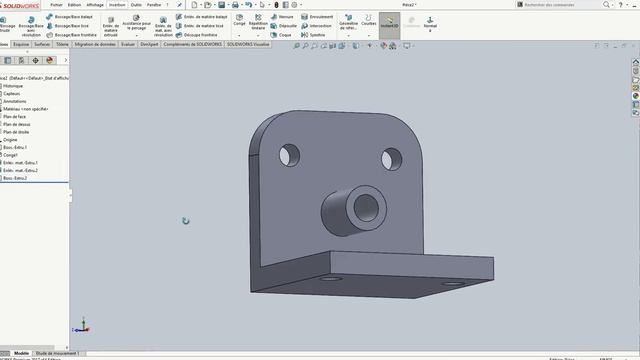Open the DimXpertManager crosshair tab
Image resolution: width=640 pixels, height=360 pixels.
pyautogui.click(x=36, y=60)
